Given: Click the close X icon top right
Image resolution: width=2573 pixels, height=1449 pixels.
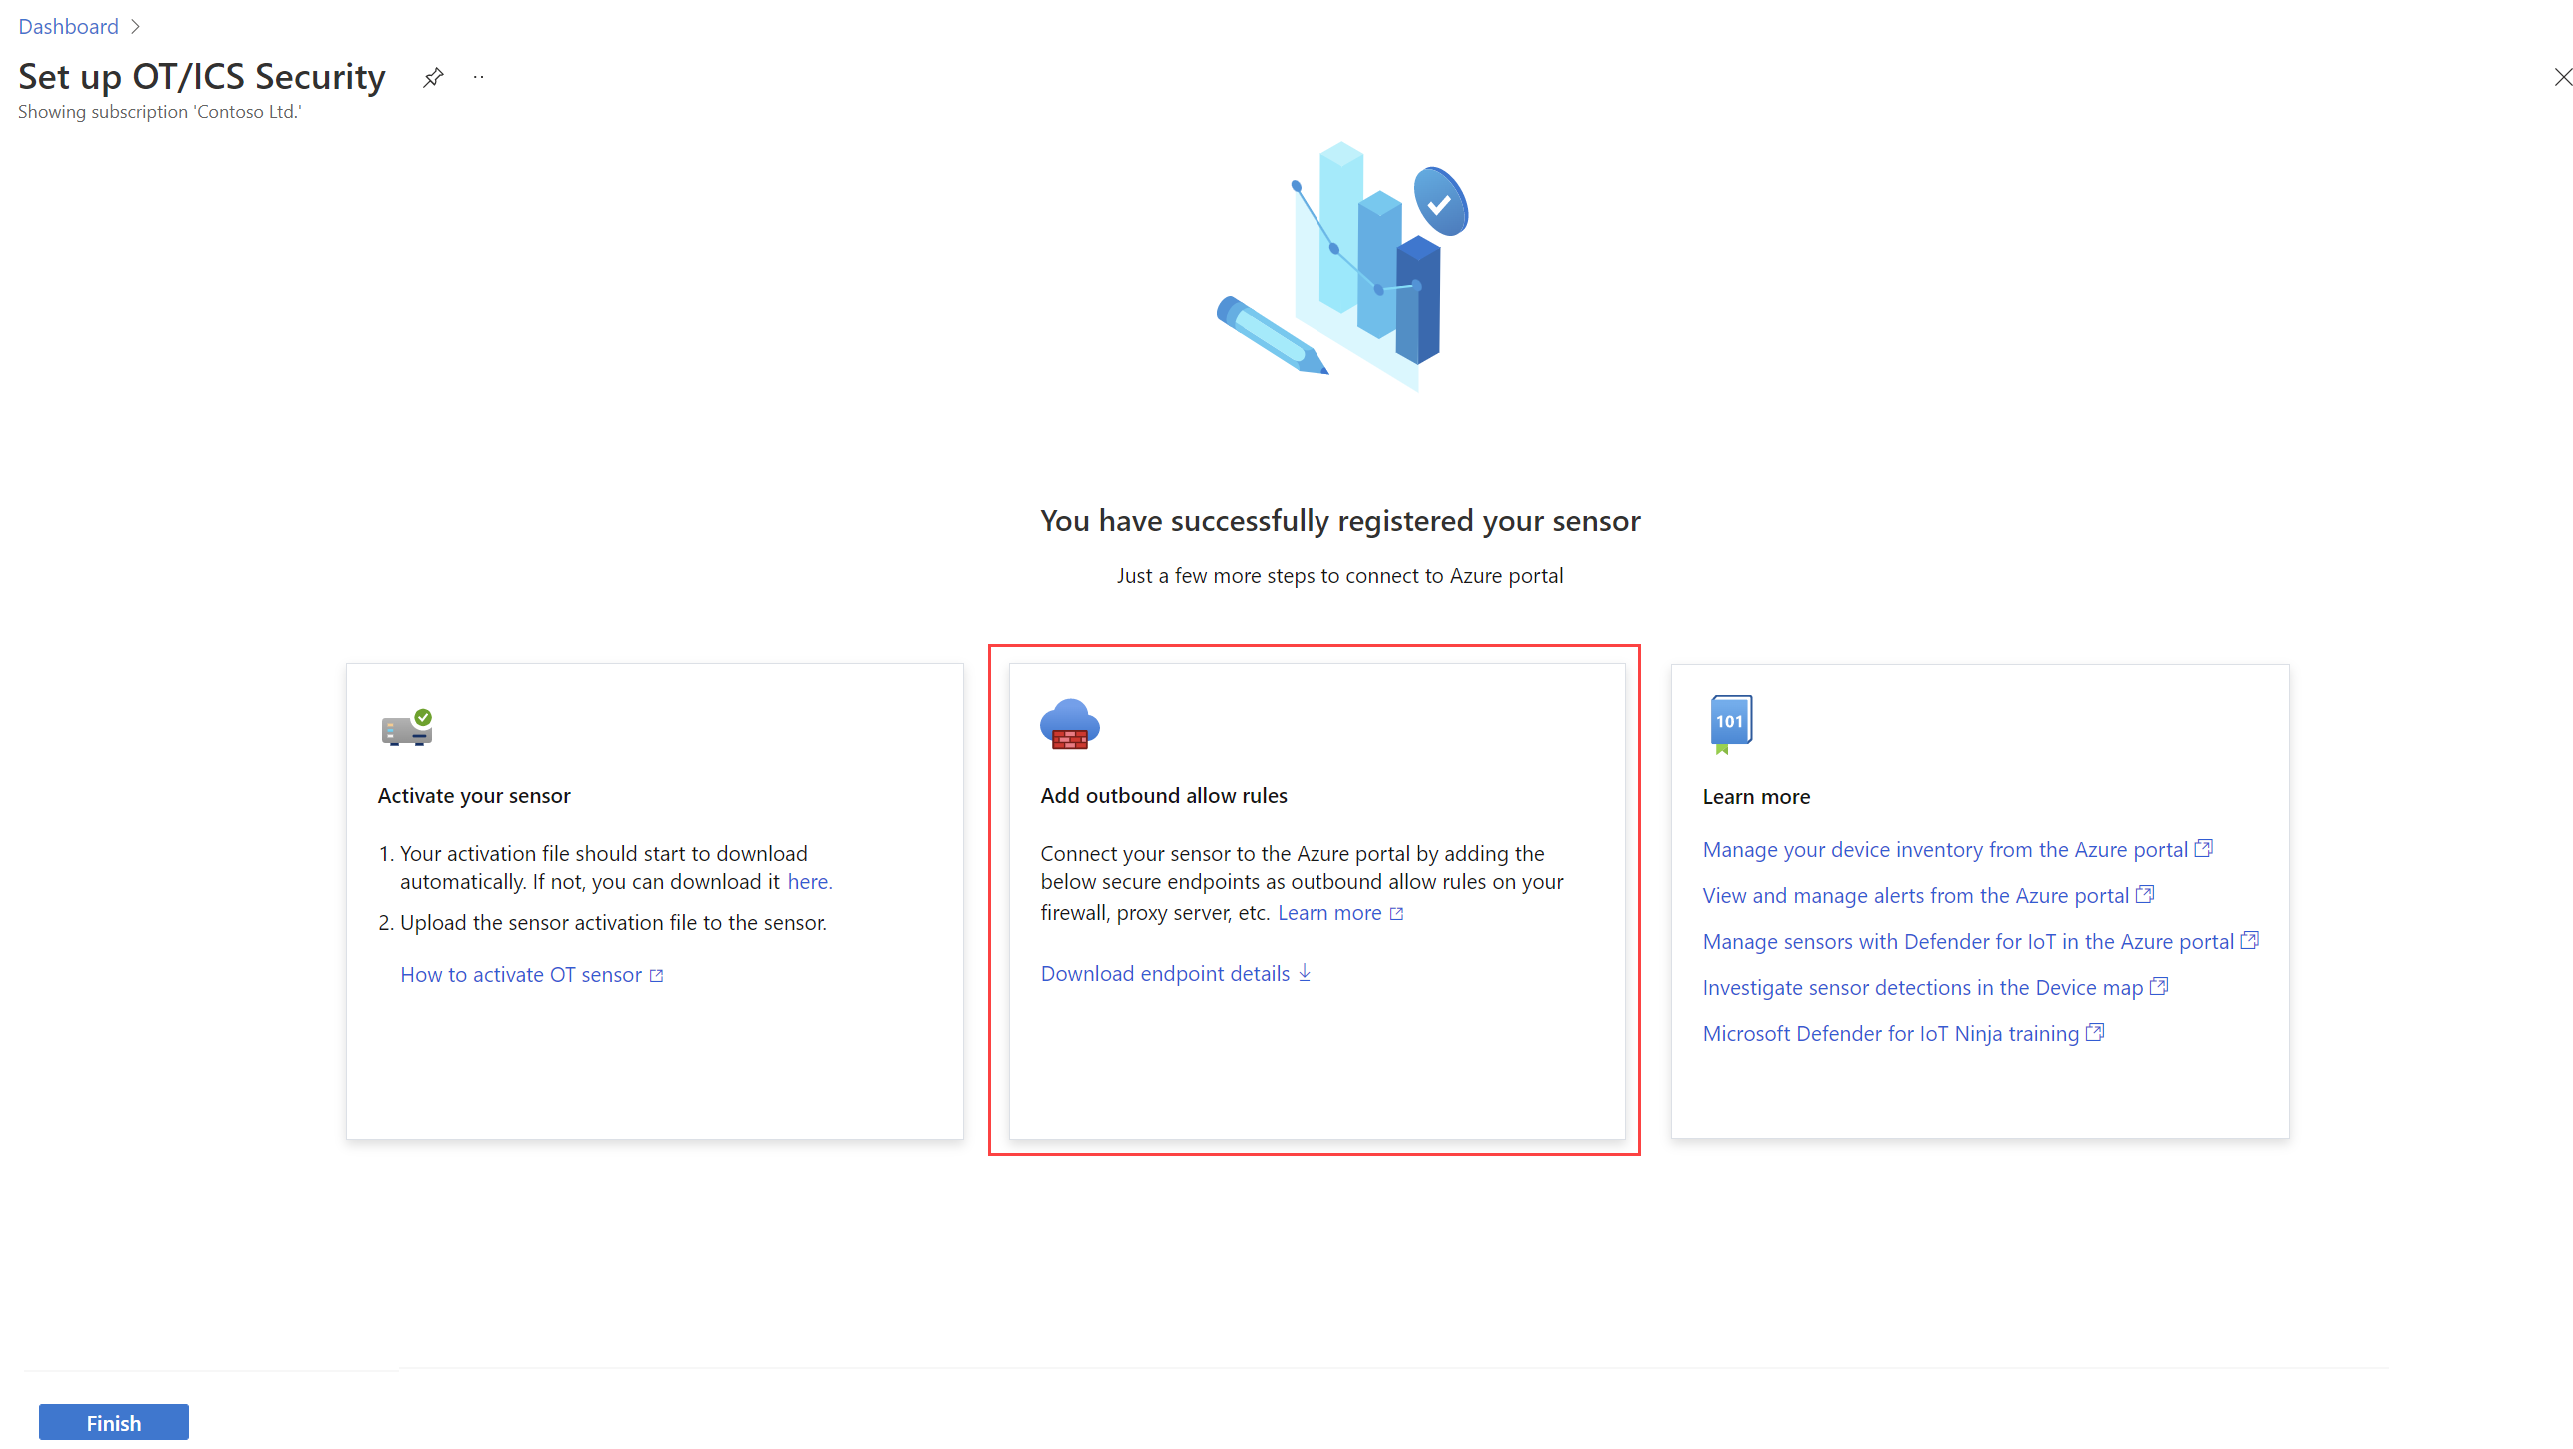Looking at the screenshot, I should (x=2561, y=78).
